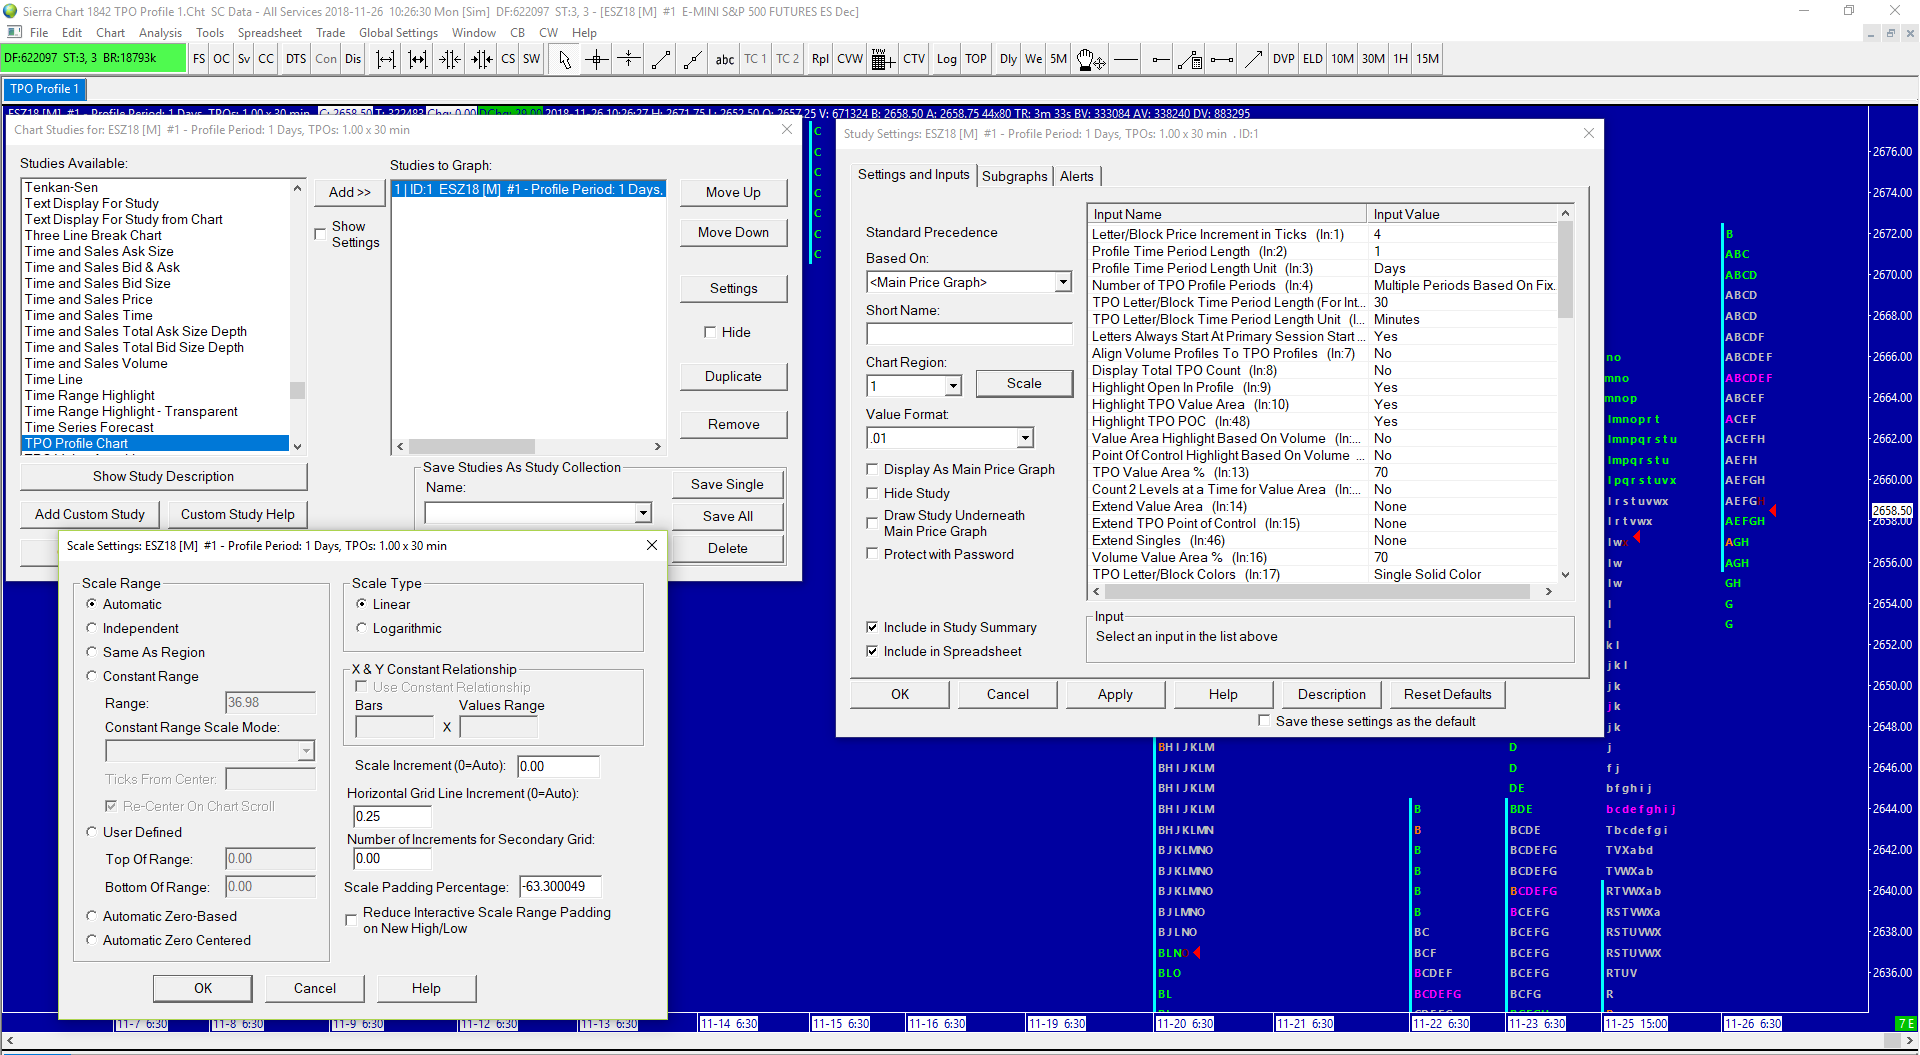Image resolution: width=1920 pixels, height=1055 pixels.
Task: Open the Chart Region dropdown
Action: [953, 386]
